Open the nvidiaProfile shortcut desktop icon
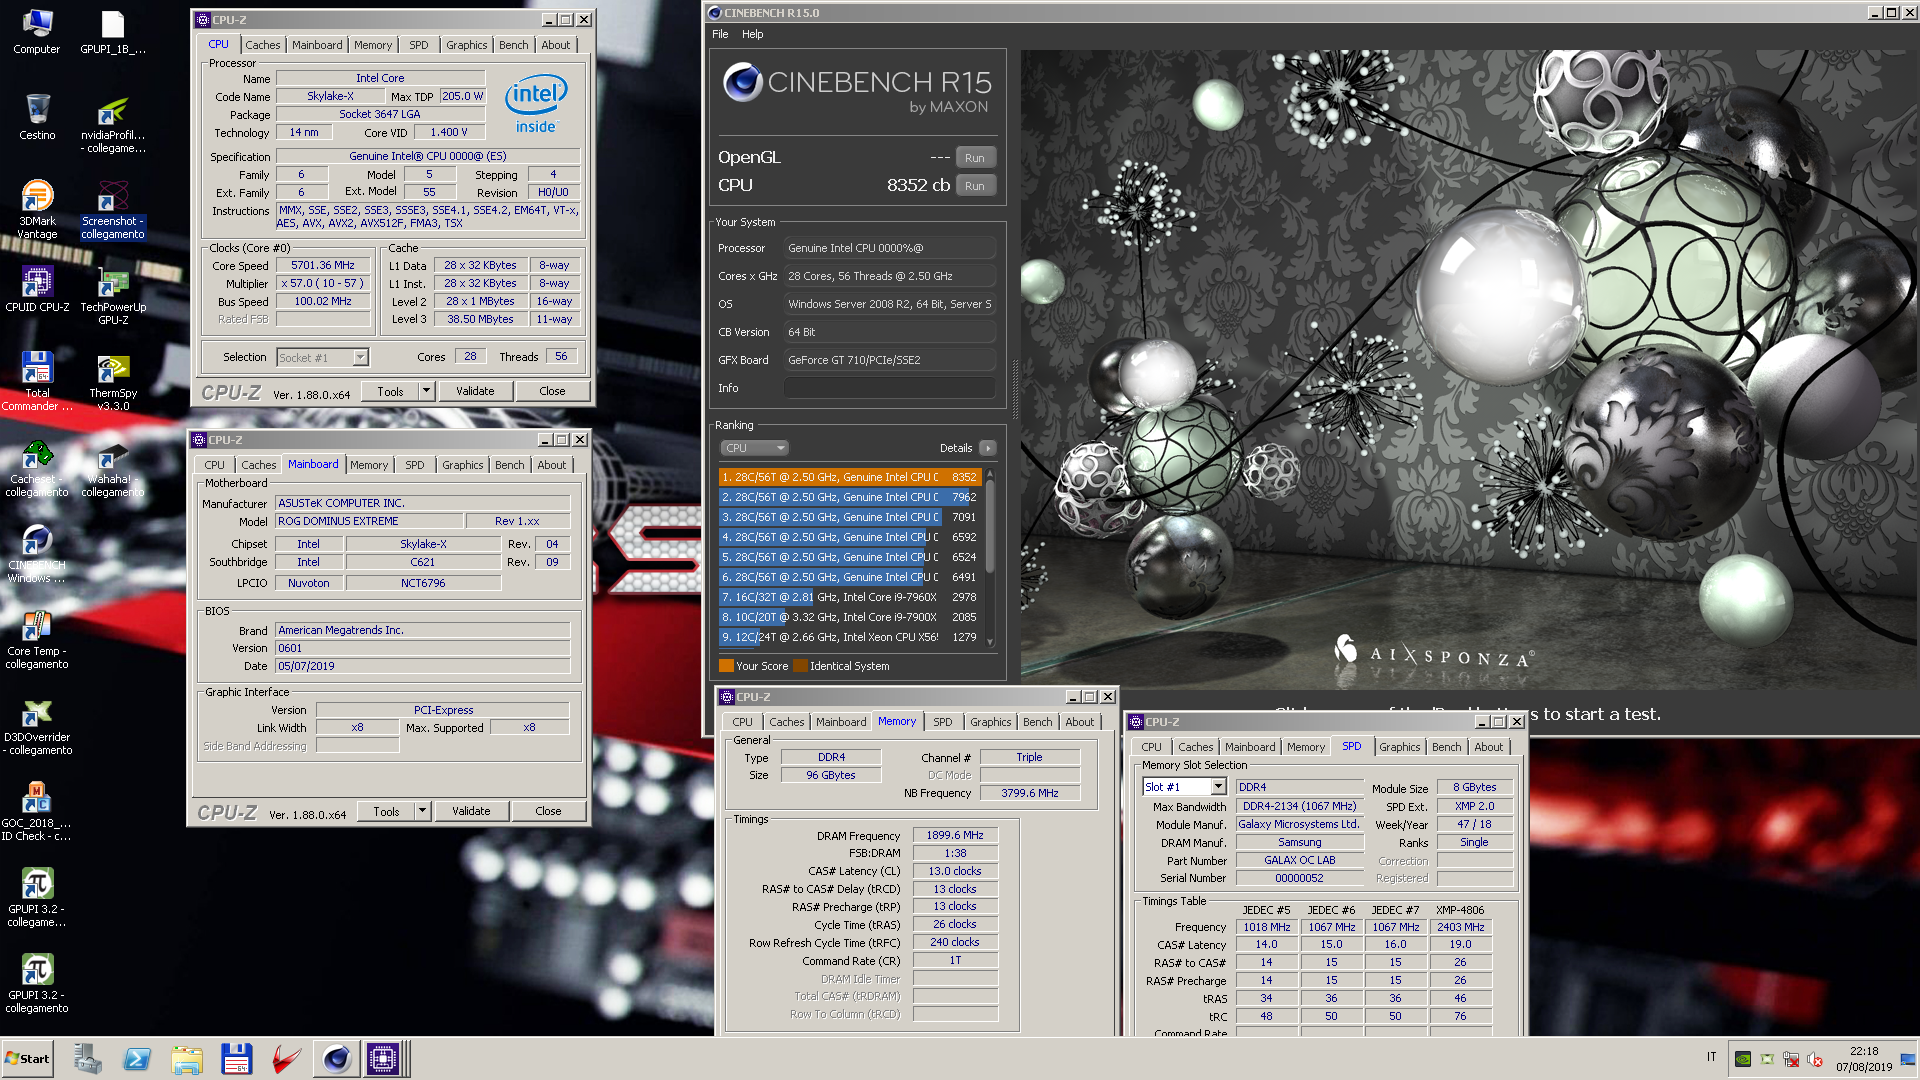The height and width of the screenshot is (1080, 1920). click(113, 124)
